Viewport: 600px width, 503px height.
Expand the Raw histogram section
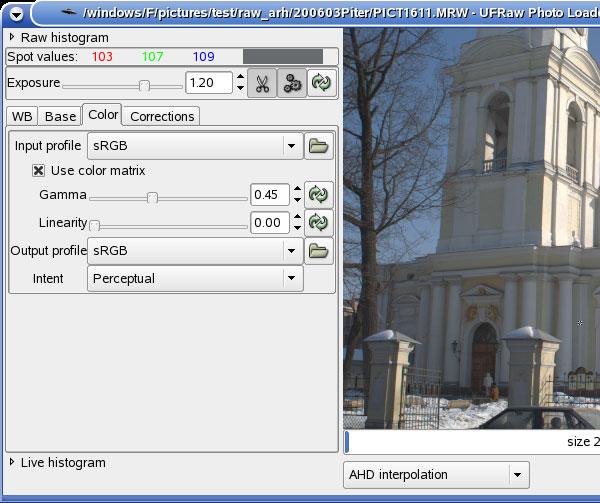click(x=12, y=37)
